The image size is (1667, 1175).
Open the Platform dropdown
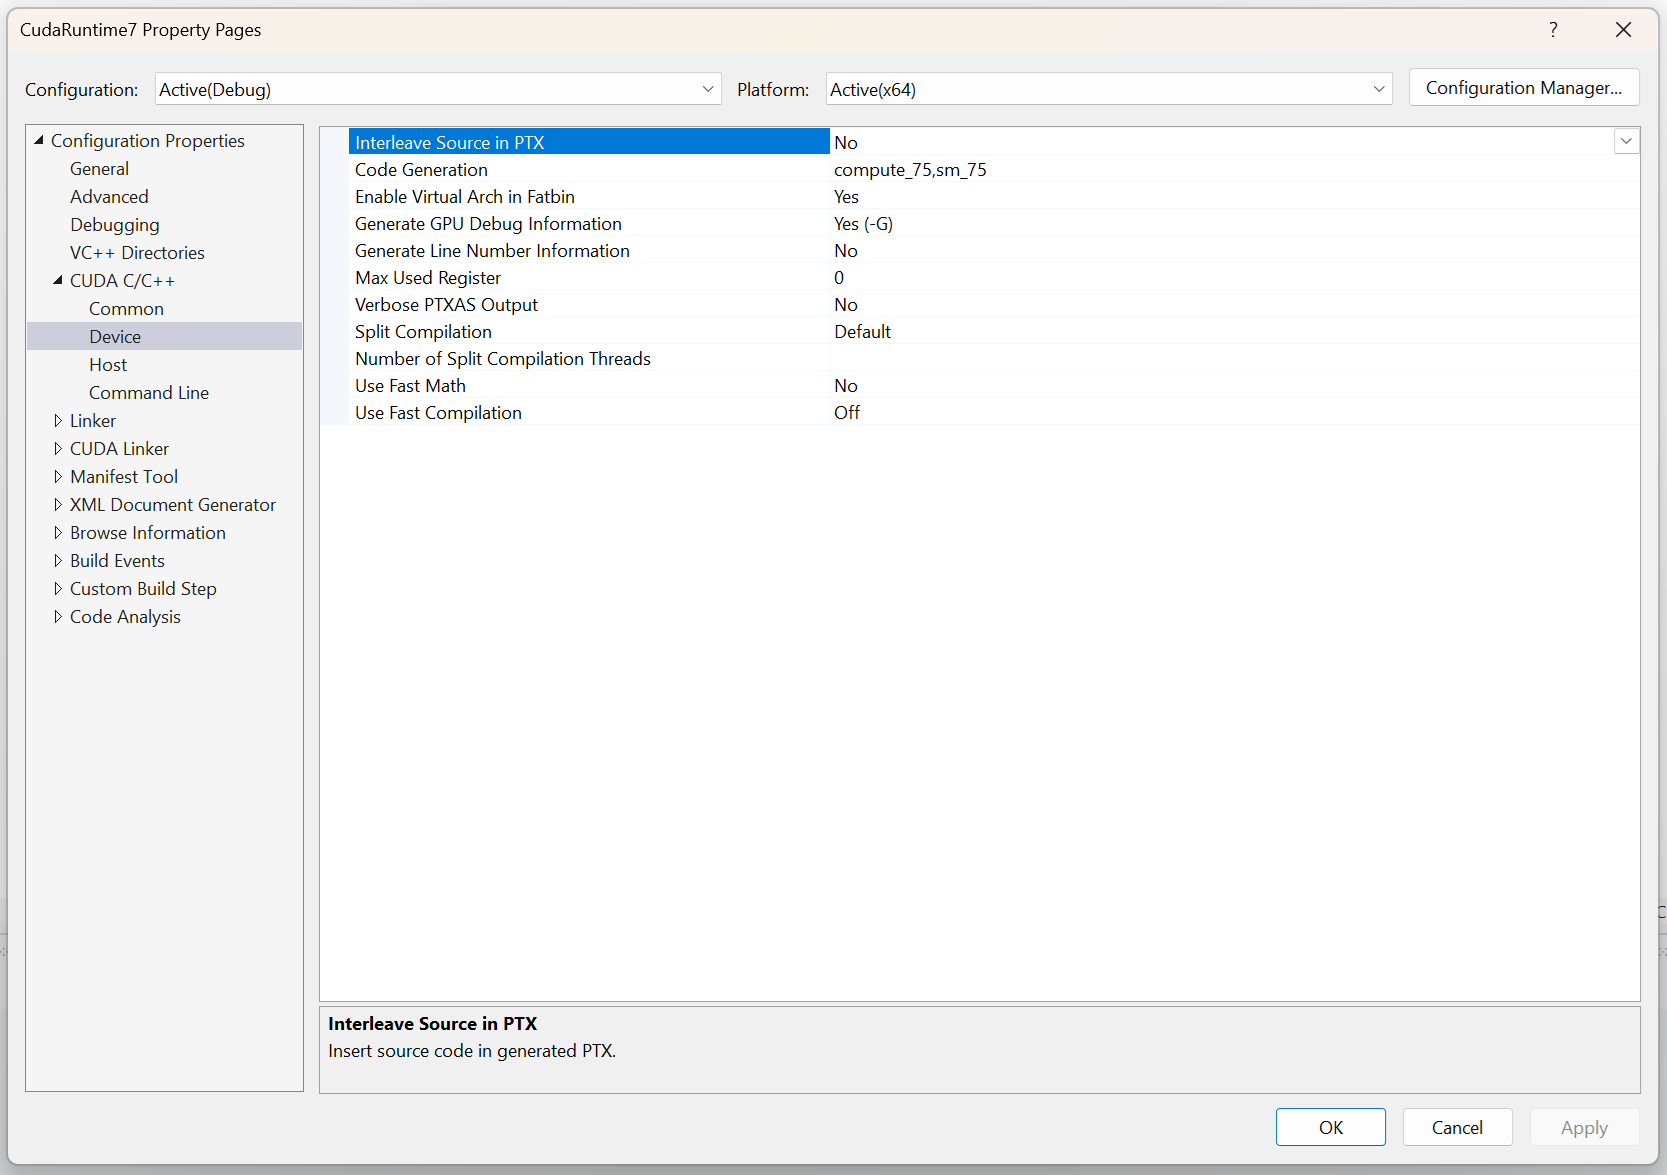coord(1378,89)
